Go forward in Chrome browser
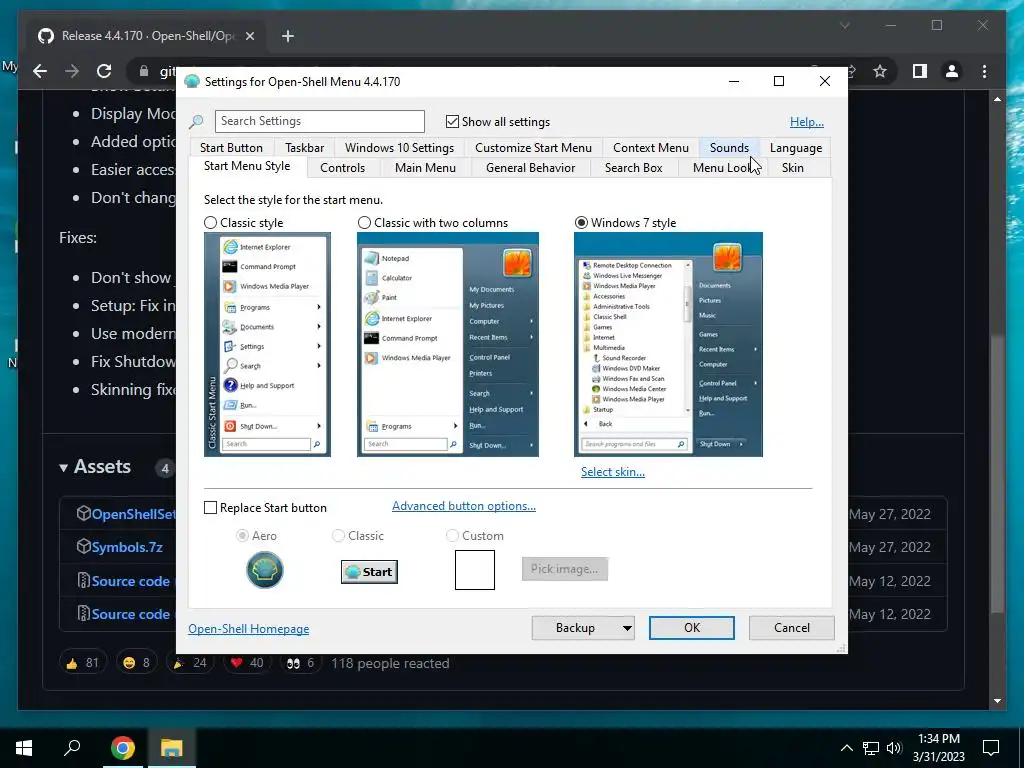The height and width of the screenshot is (768, 1024). tap(72, 71)
